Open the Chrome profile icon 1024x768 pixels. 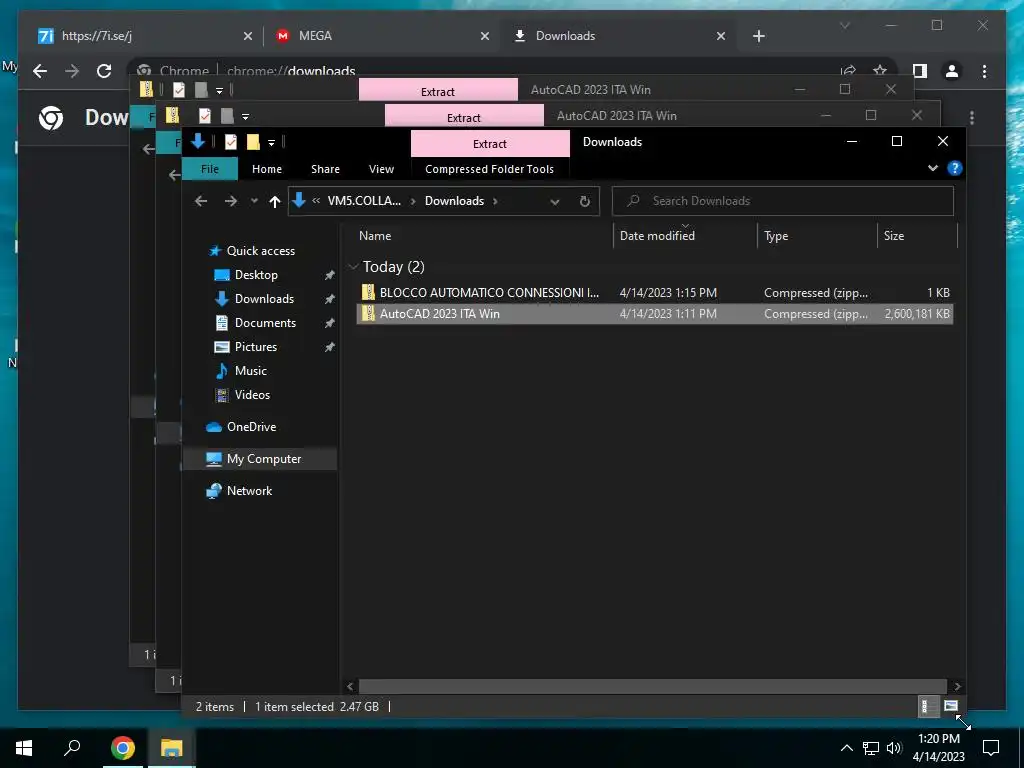(x=952, y=71)
